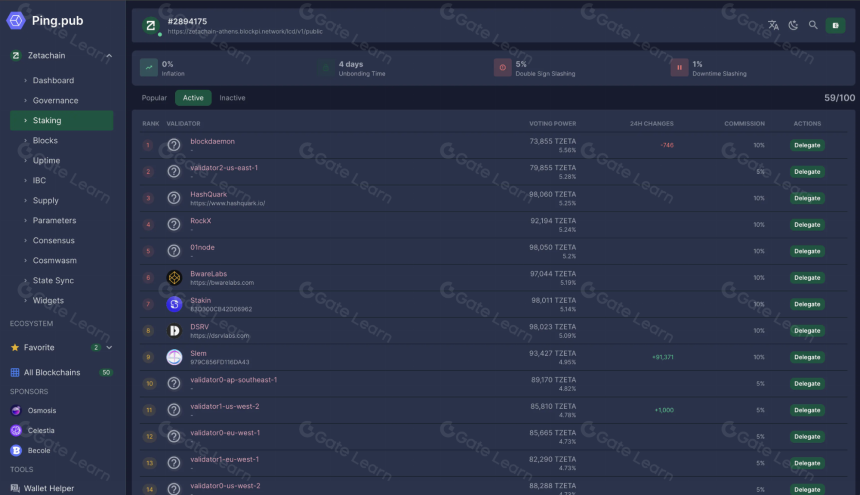Image resolution: width=860 pixels, height=495 pixels.
Task: Click the Downtime Slashing pause icon
Action: tap(679, 67)
